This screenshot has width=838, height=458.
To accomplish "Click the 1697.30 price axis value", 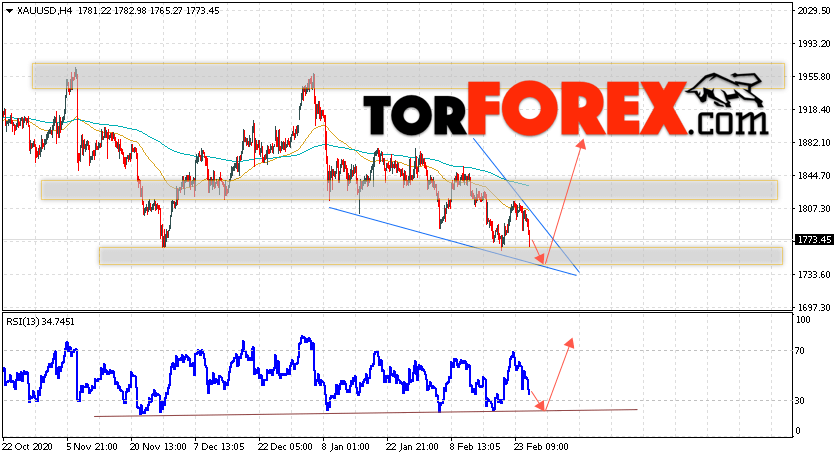I will pyautogui.click(x=814, y=308).
